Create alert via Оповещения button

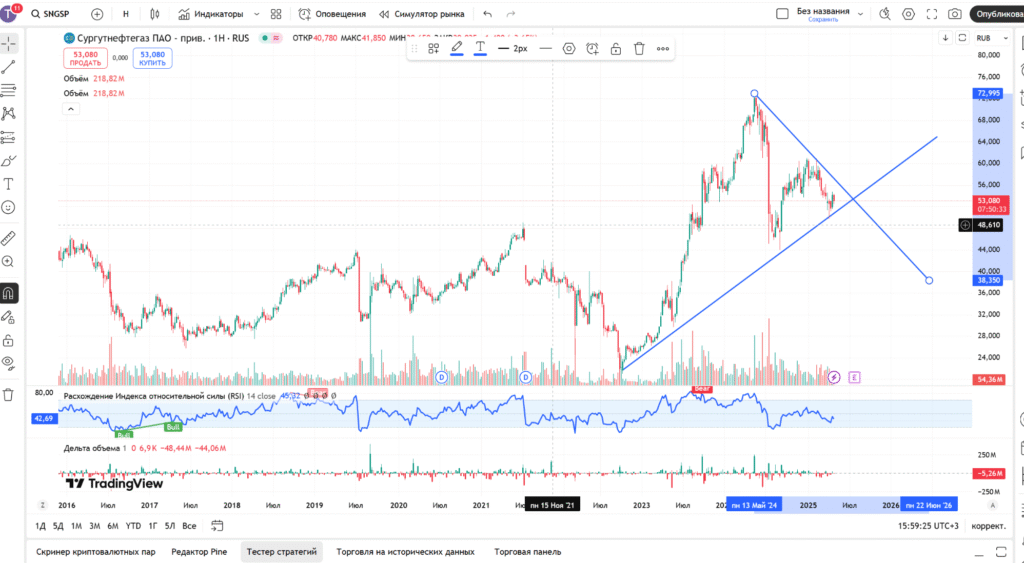332,14
